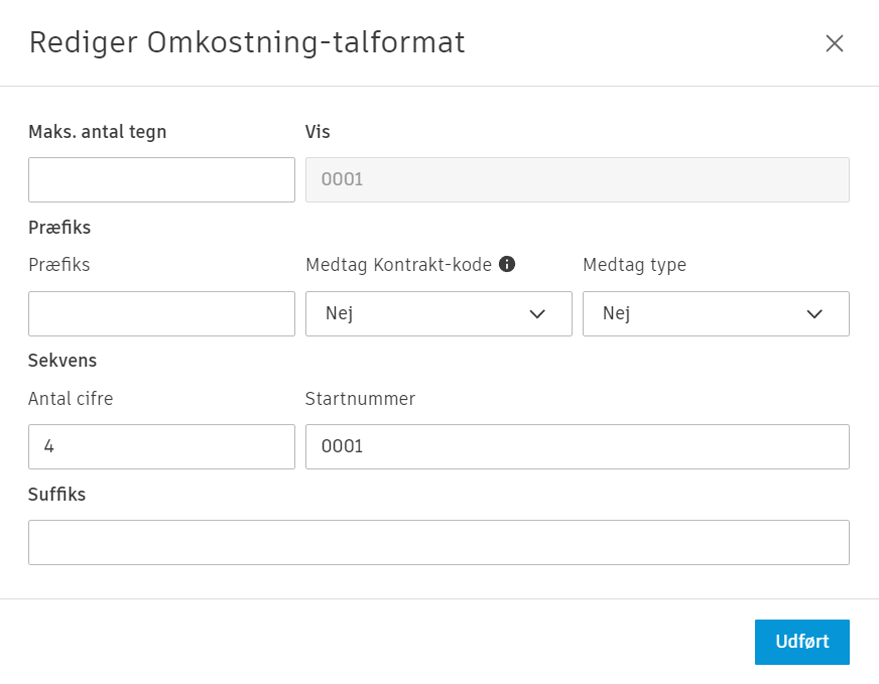Click the dialog title Rediger Omkostning-talformat
Viewport: 879px width, 684px height.
click(246, 43)
